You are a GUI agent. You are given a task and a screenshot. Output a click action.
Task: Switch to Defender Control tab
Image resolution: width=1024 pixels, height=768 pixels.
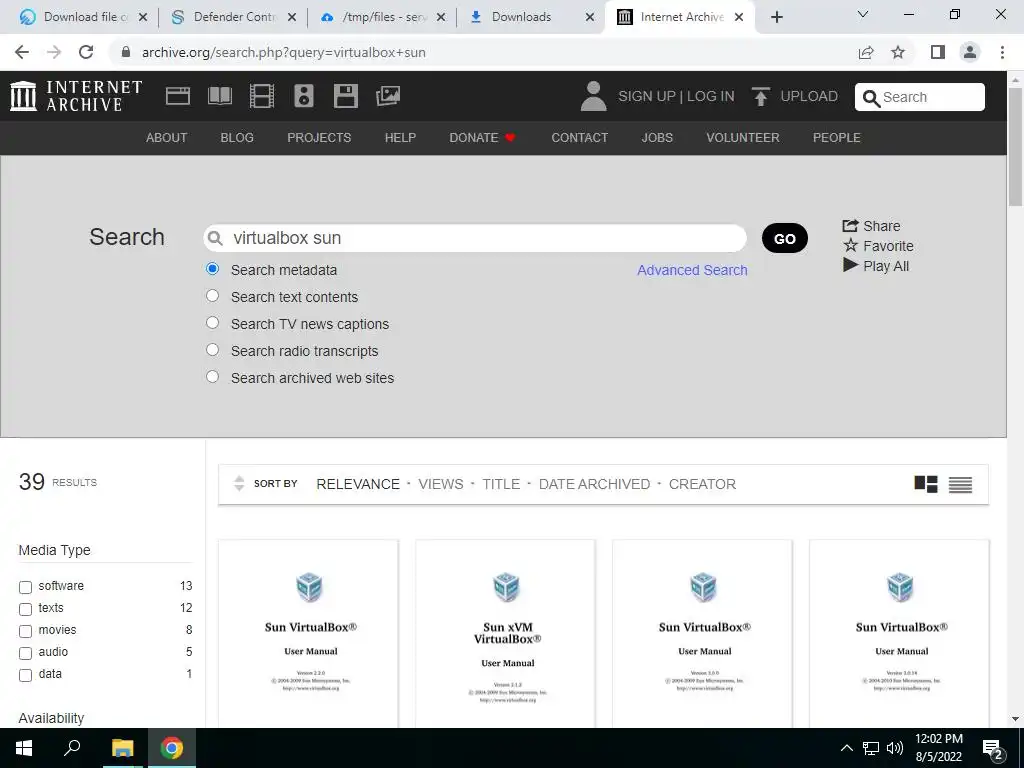tap(233, 17)
